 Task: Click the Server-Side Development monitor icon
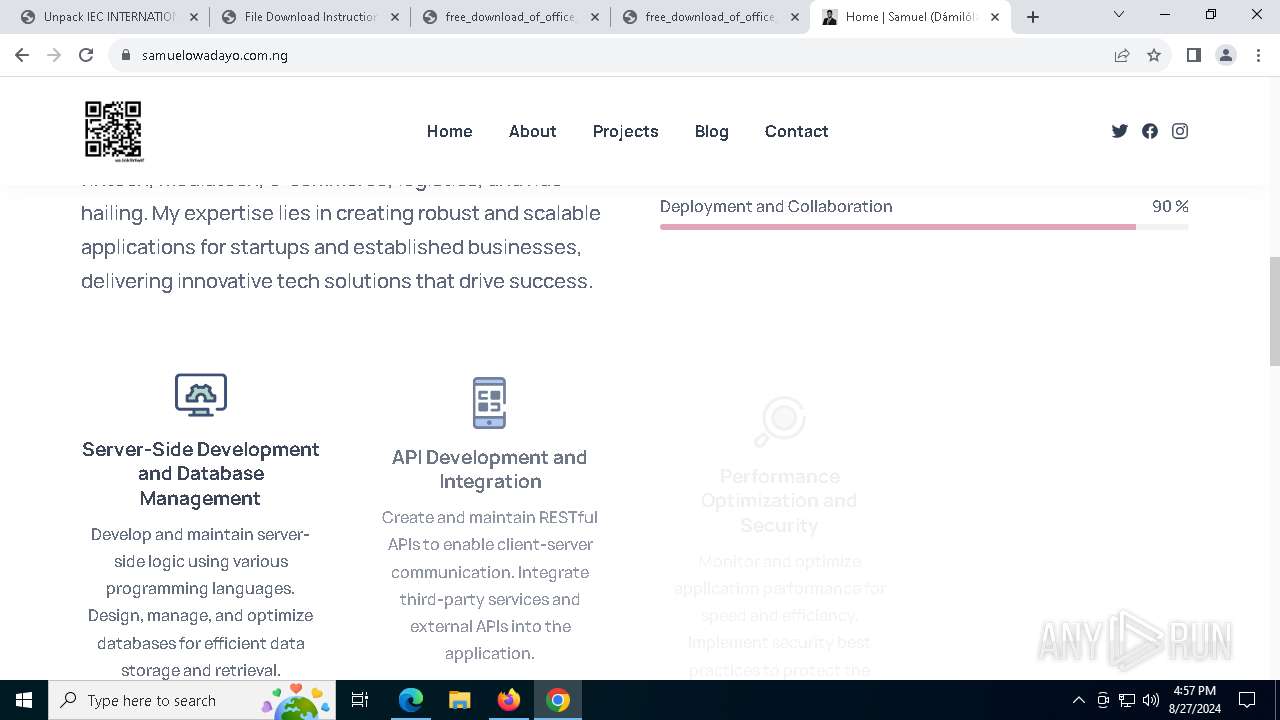coord(201,395)
